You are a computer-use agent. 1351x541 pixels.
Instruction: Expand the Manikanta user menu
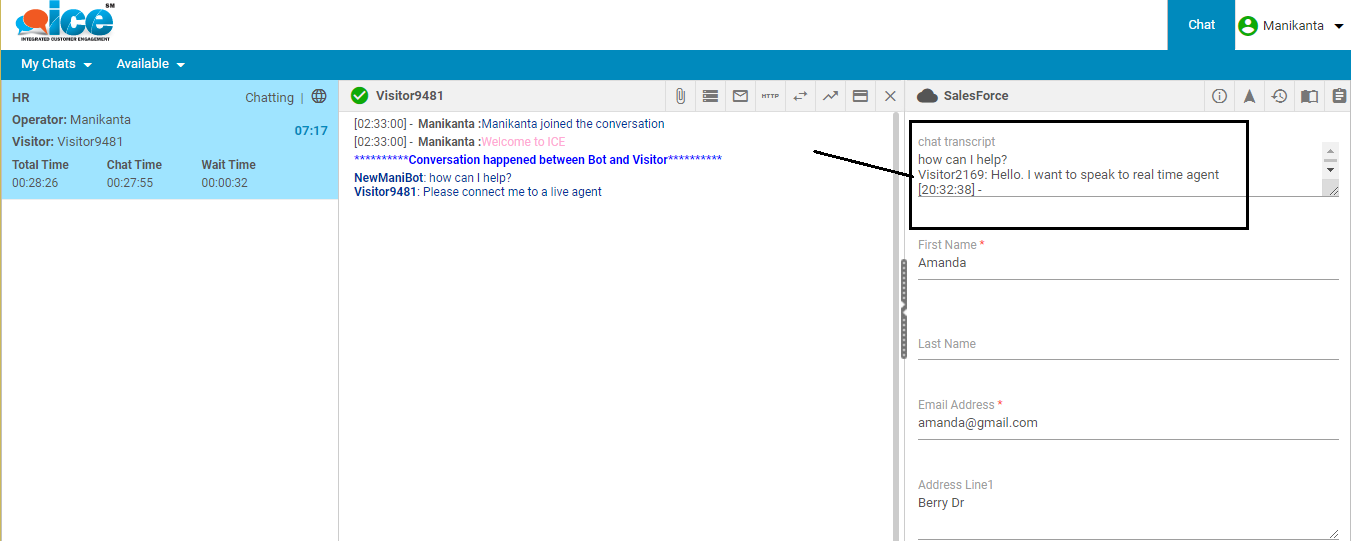pos(1291,26)
